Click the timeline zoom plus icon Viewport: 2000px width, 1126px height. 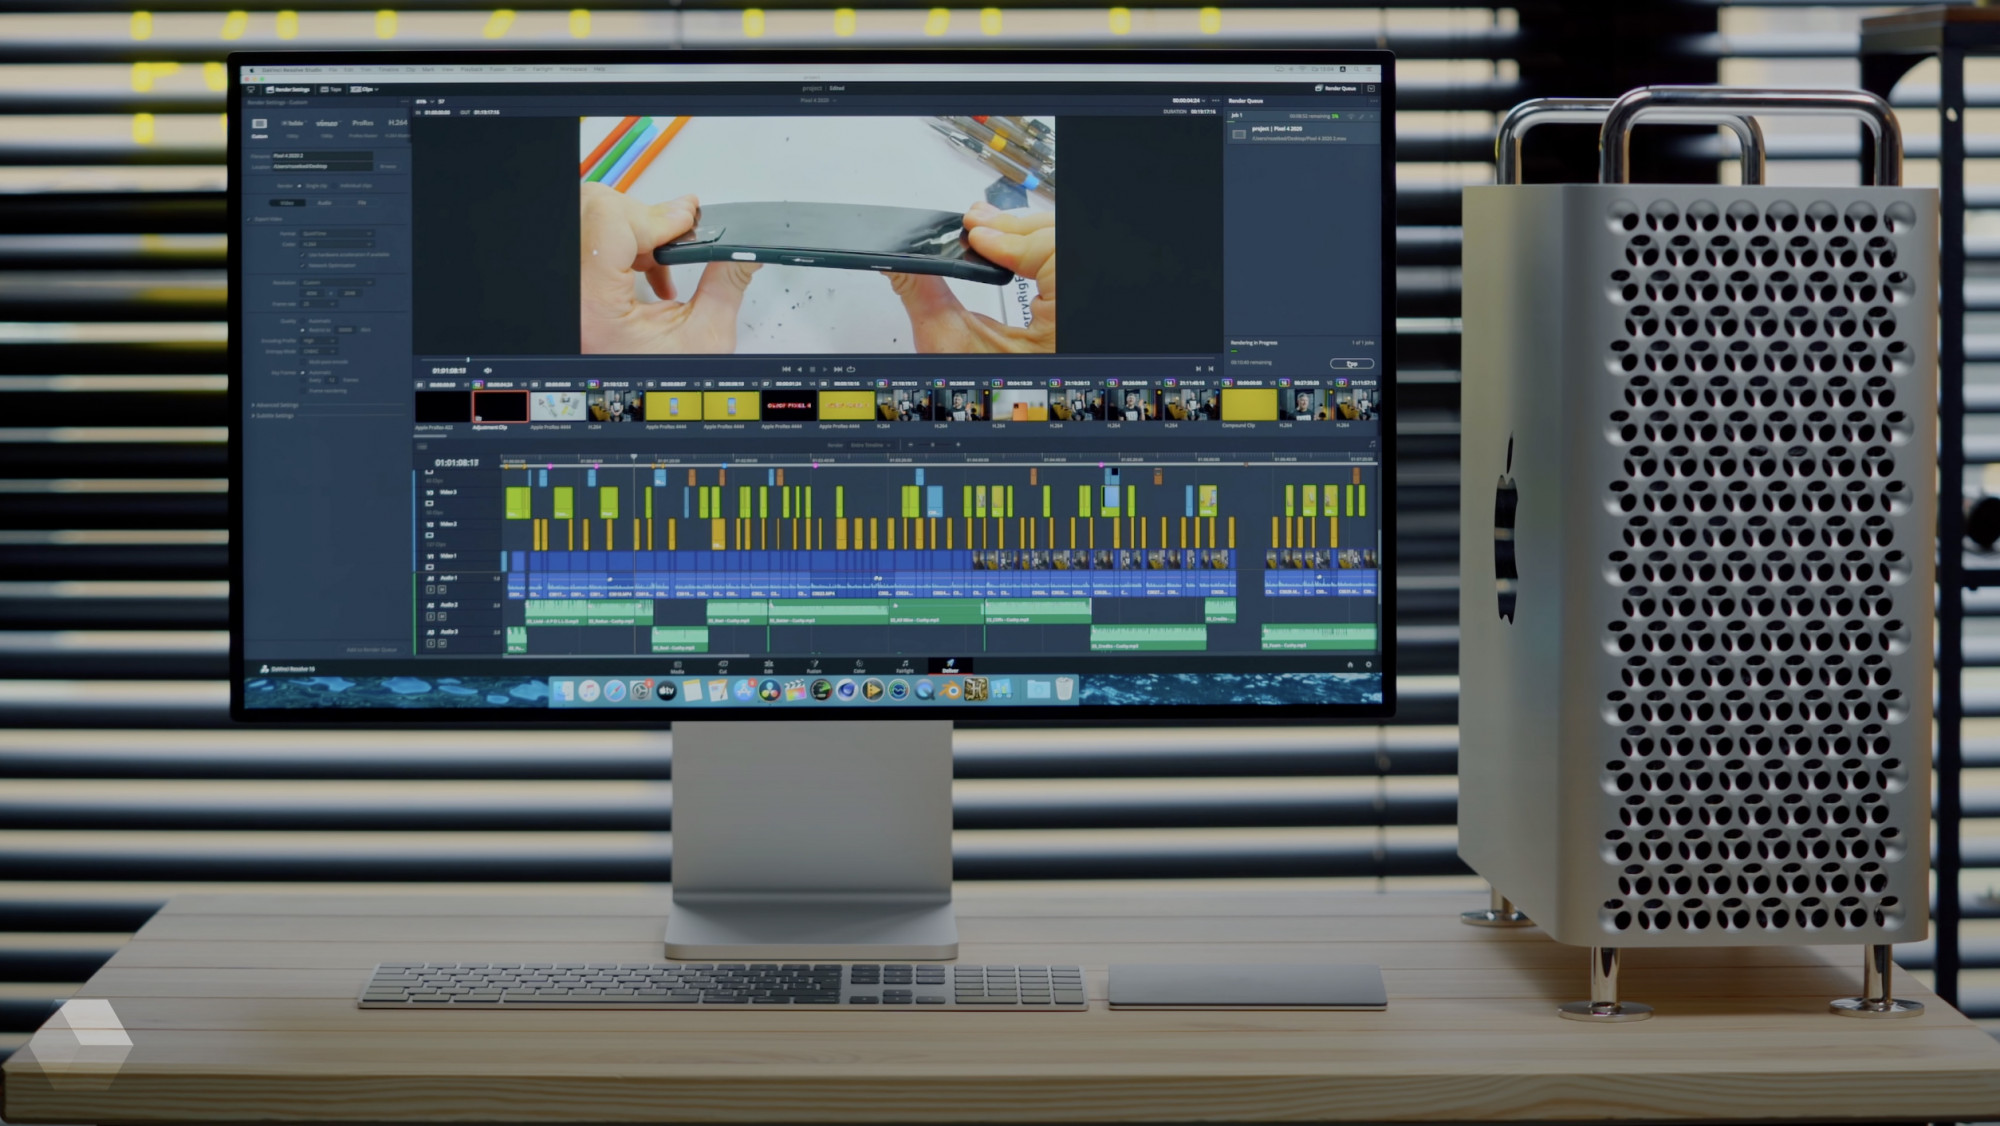(958, 445)
